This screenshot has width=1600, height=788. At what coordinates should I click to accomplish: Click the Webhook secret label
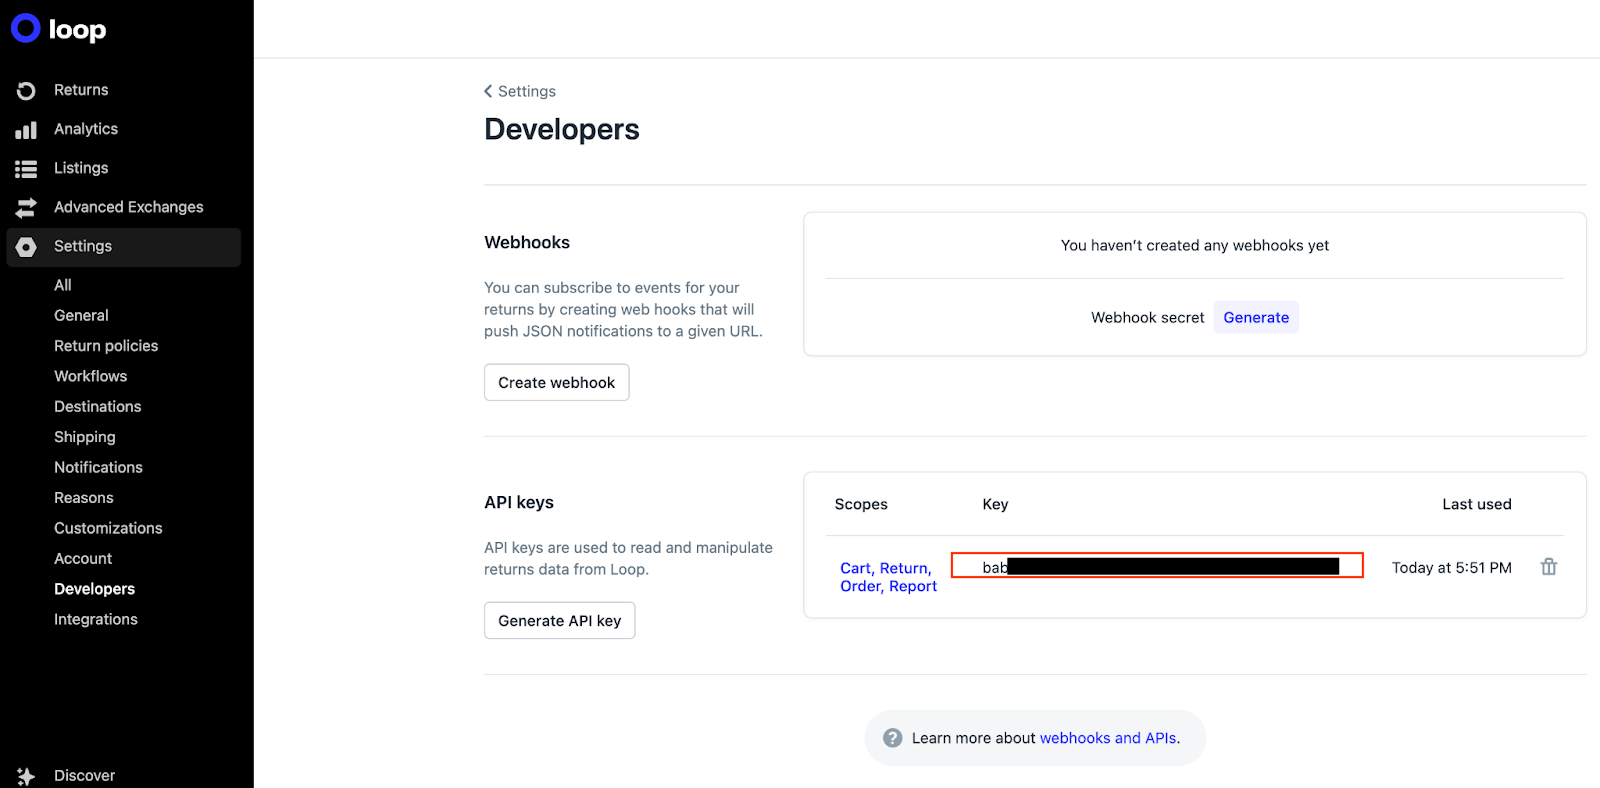[x=1148, y=317]
